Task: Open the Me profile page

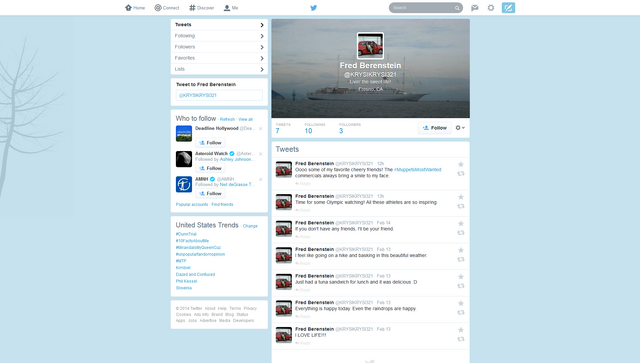Action: [x=231, y=8]
